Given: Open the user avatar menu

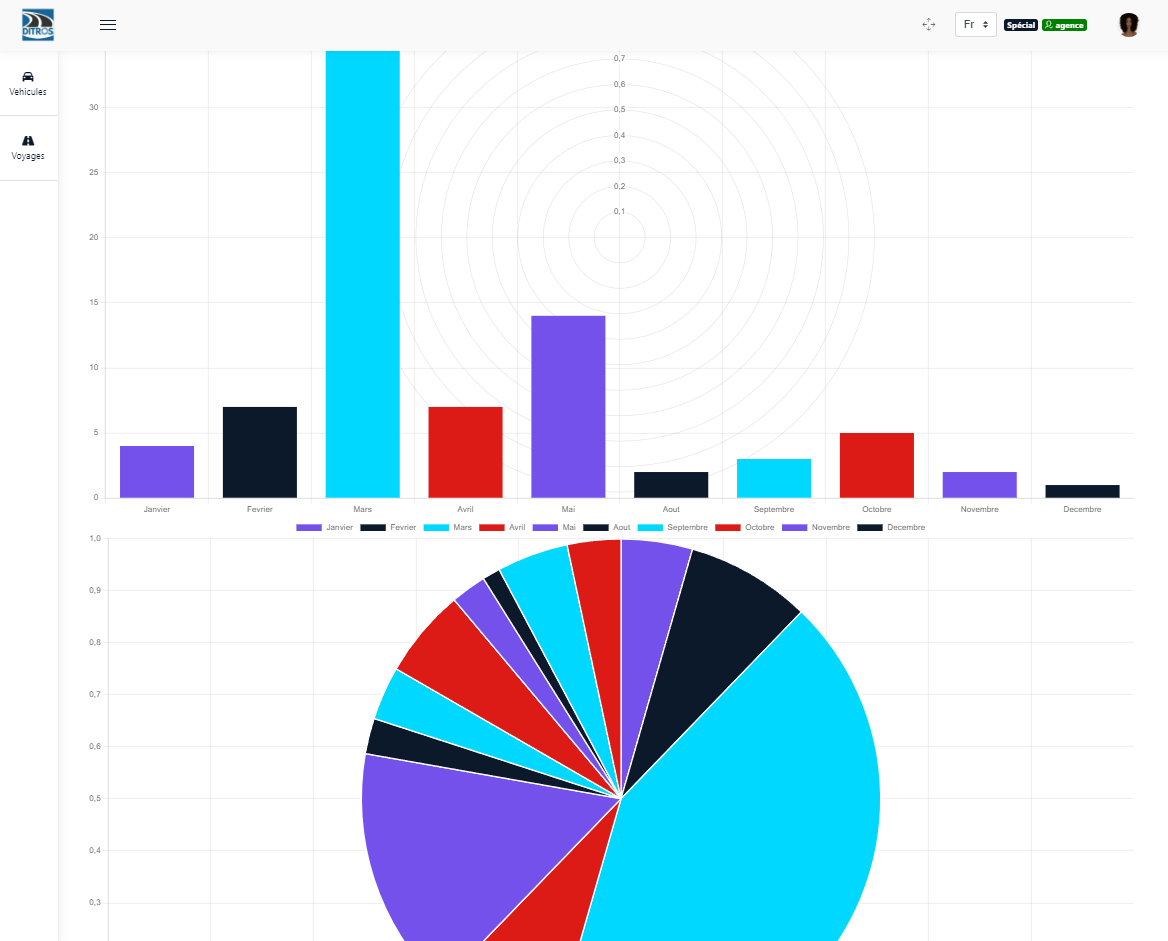Looking at the screenshot, I should click(x=1129, y=25).
